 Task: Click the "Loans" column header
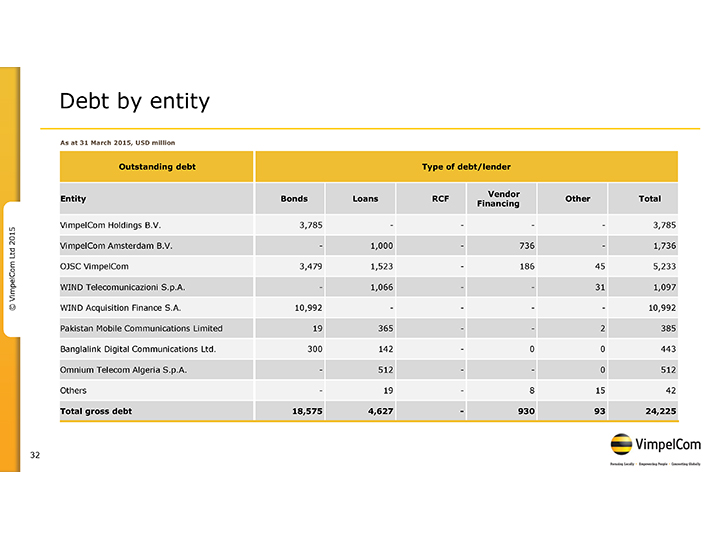tap(366, 198)
